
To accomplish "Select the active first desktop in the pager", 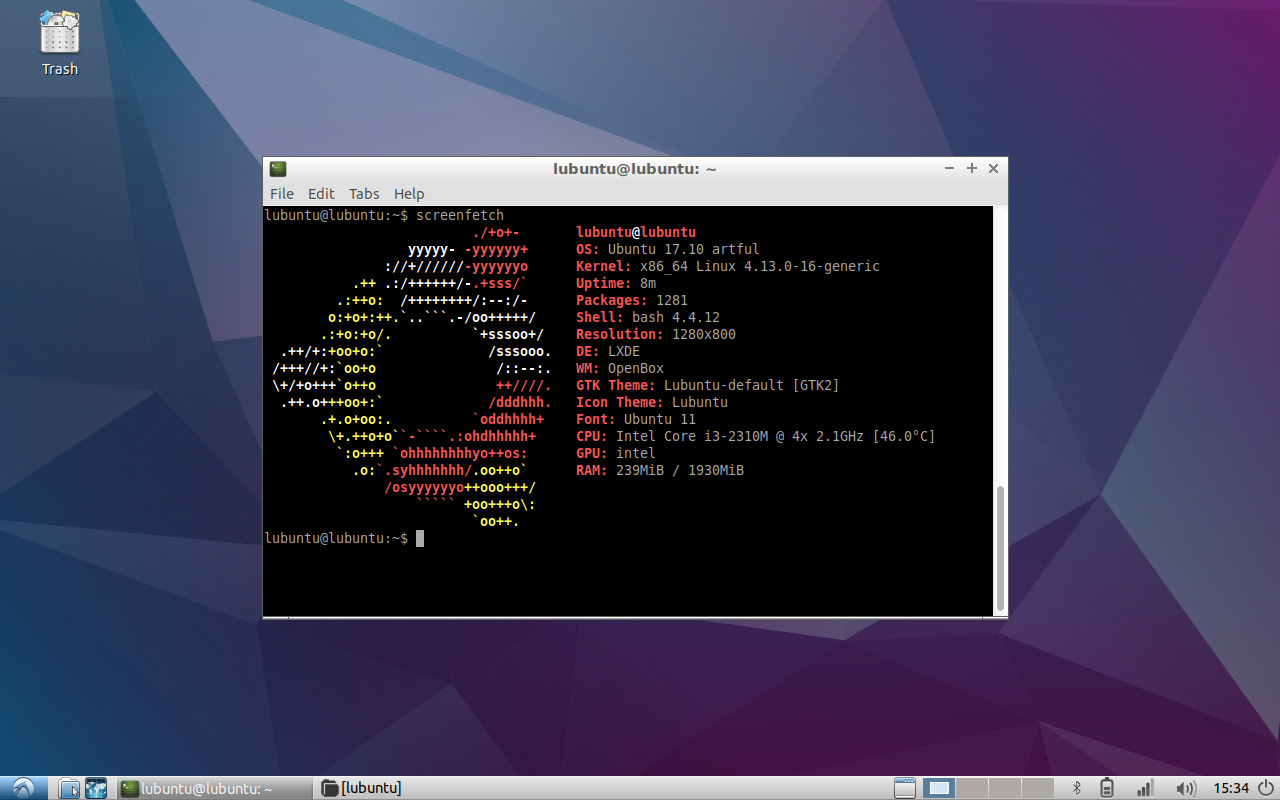I will click(x=939, y=788).
